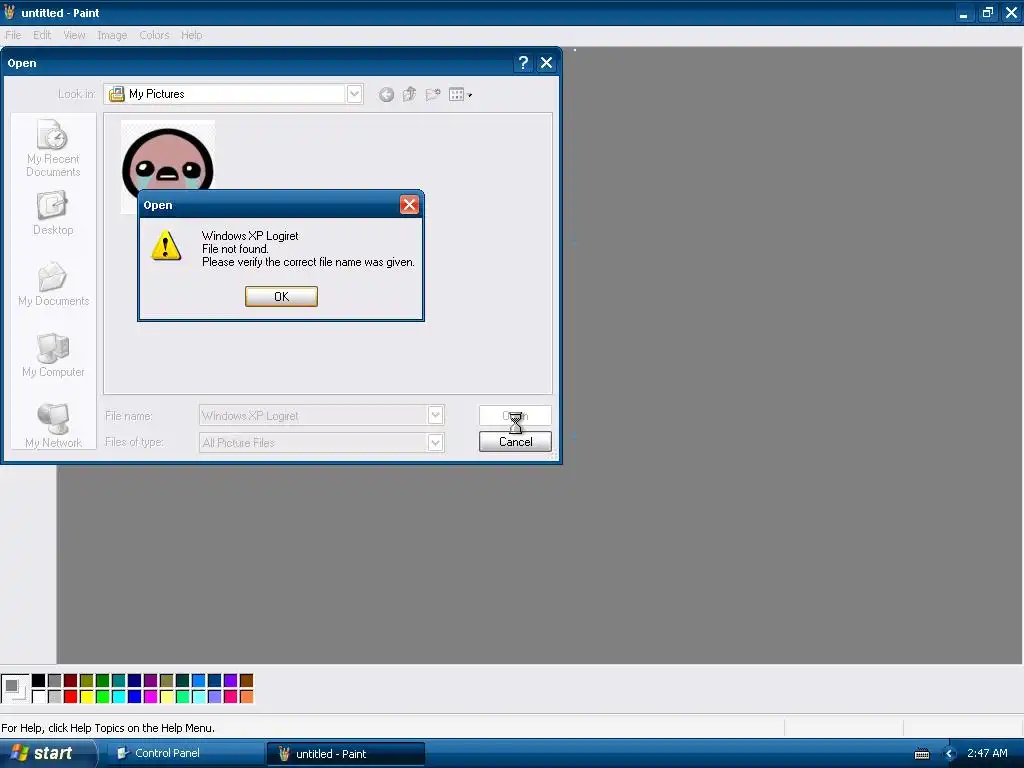Click OK in the file not found dialog
This screenshot has width=1024, height=768.
[x=281, y=296]
